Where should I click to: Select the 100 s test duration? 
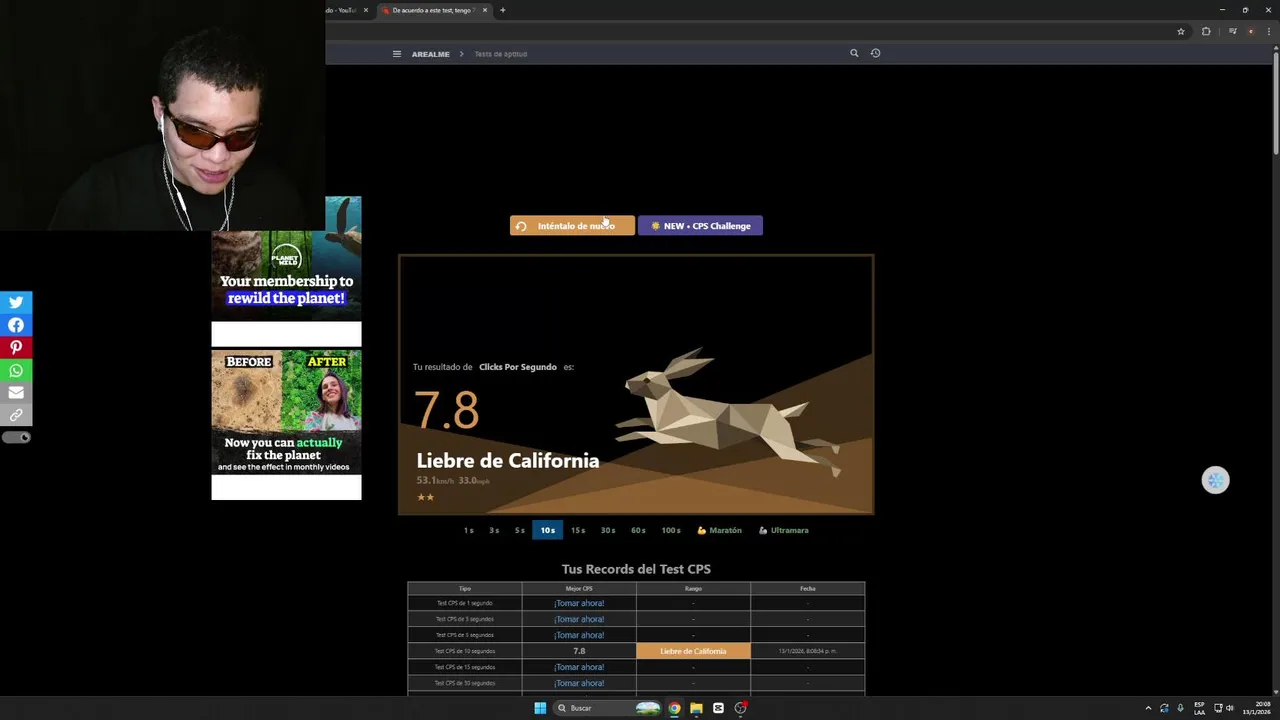coord(671,530)
